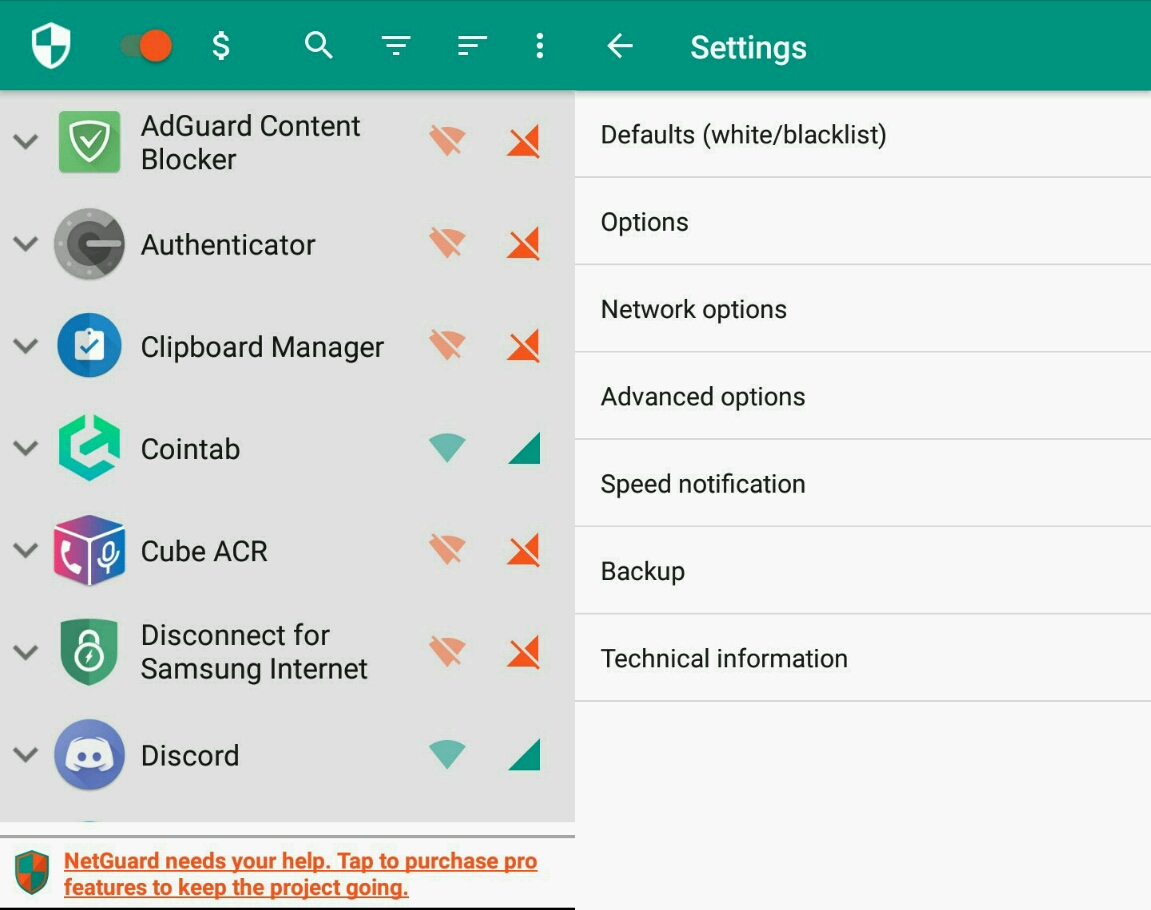Open the Backup settings entry
The width and height of the screenshot is (1151, 910).
643,571
